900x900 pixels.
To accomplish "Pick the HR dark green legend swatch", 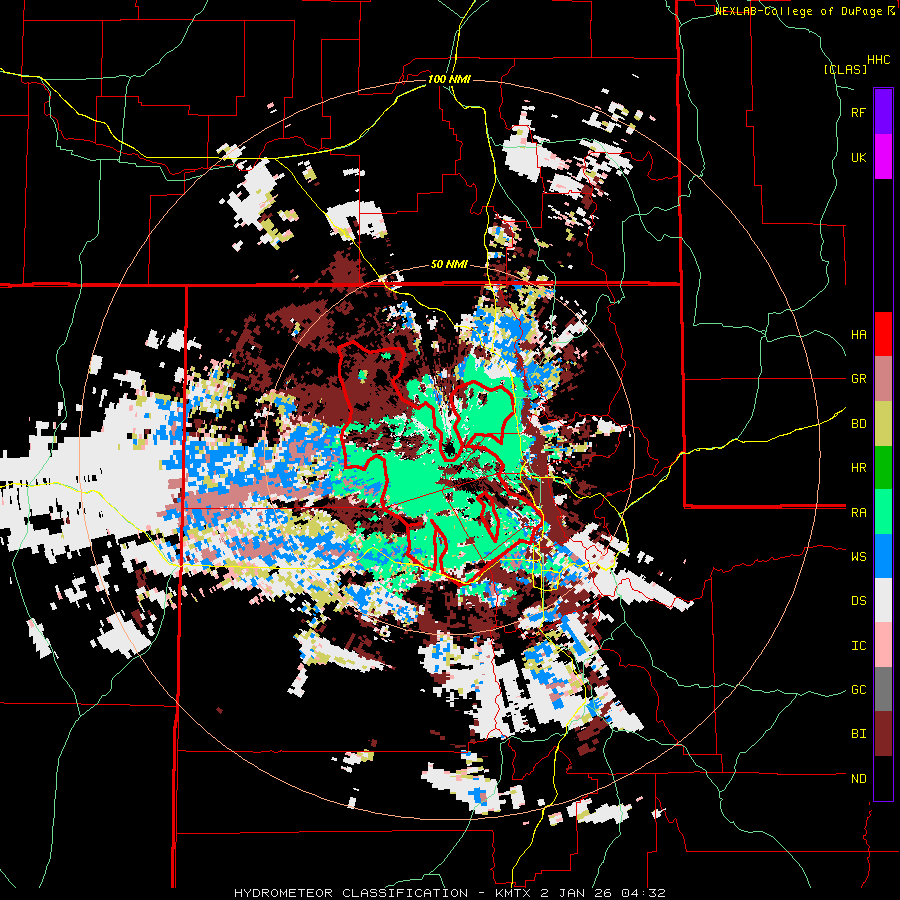I will [x=883, y=468].
